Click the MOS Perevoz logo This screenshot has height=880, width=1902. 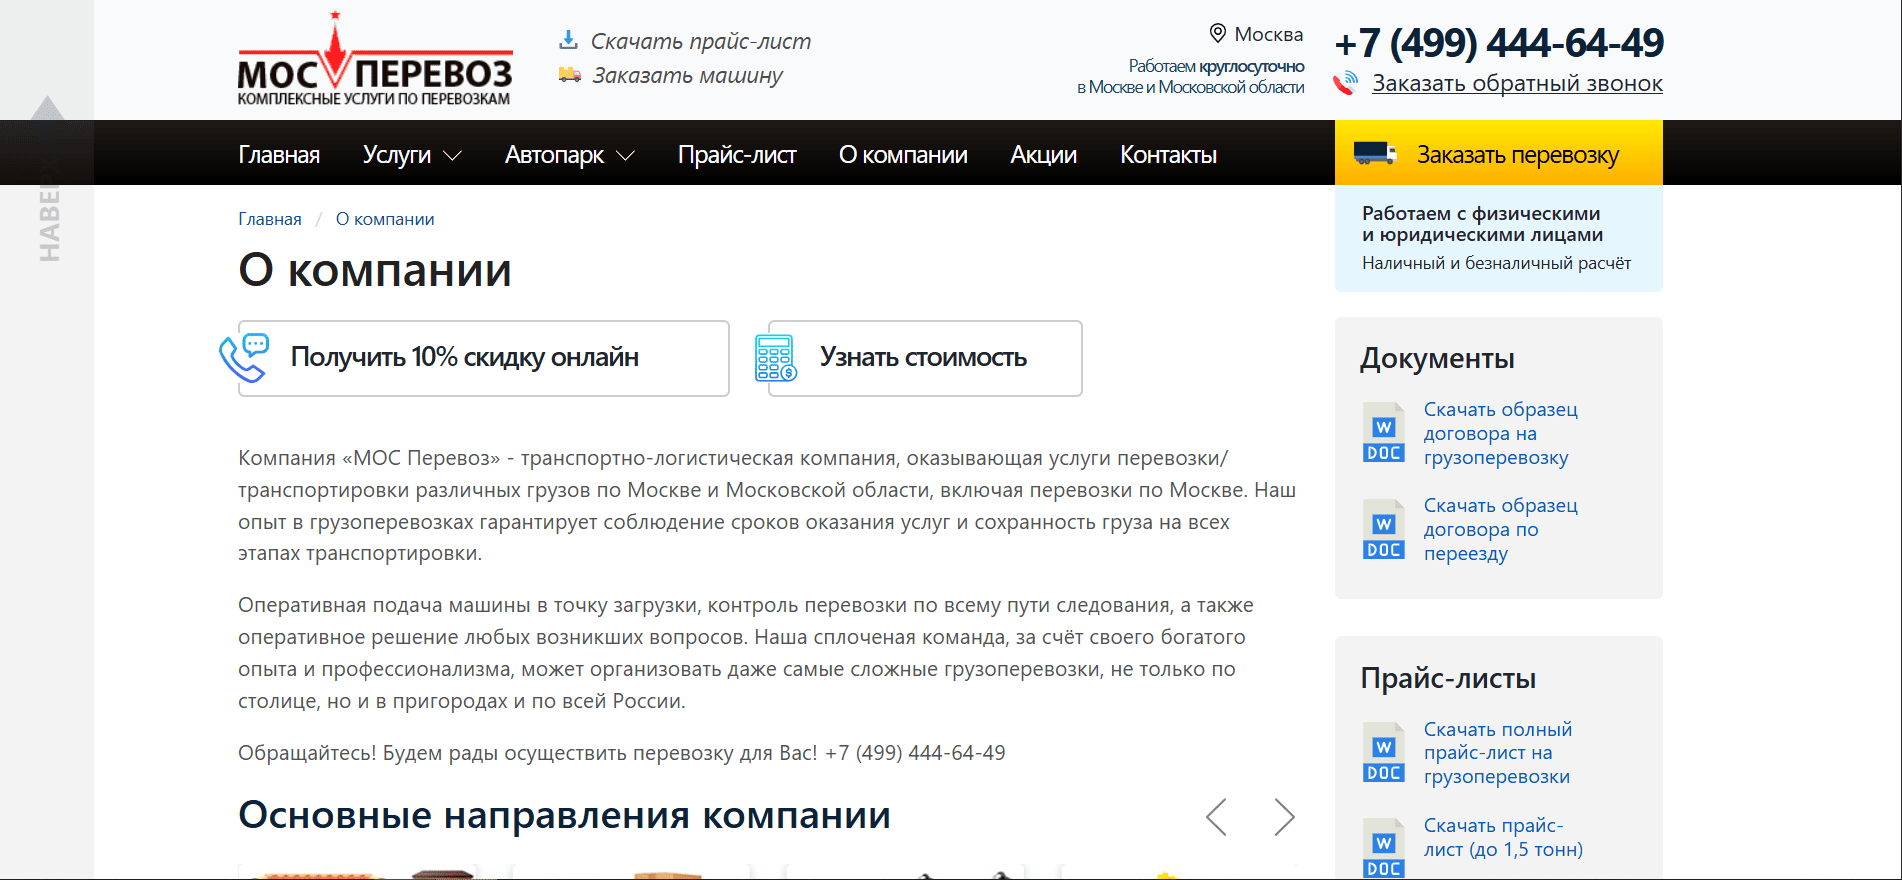coord(374,62)
